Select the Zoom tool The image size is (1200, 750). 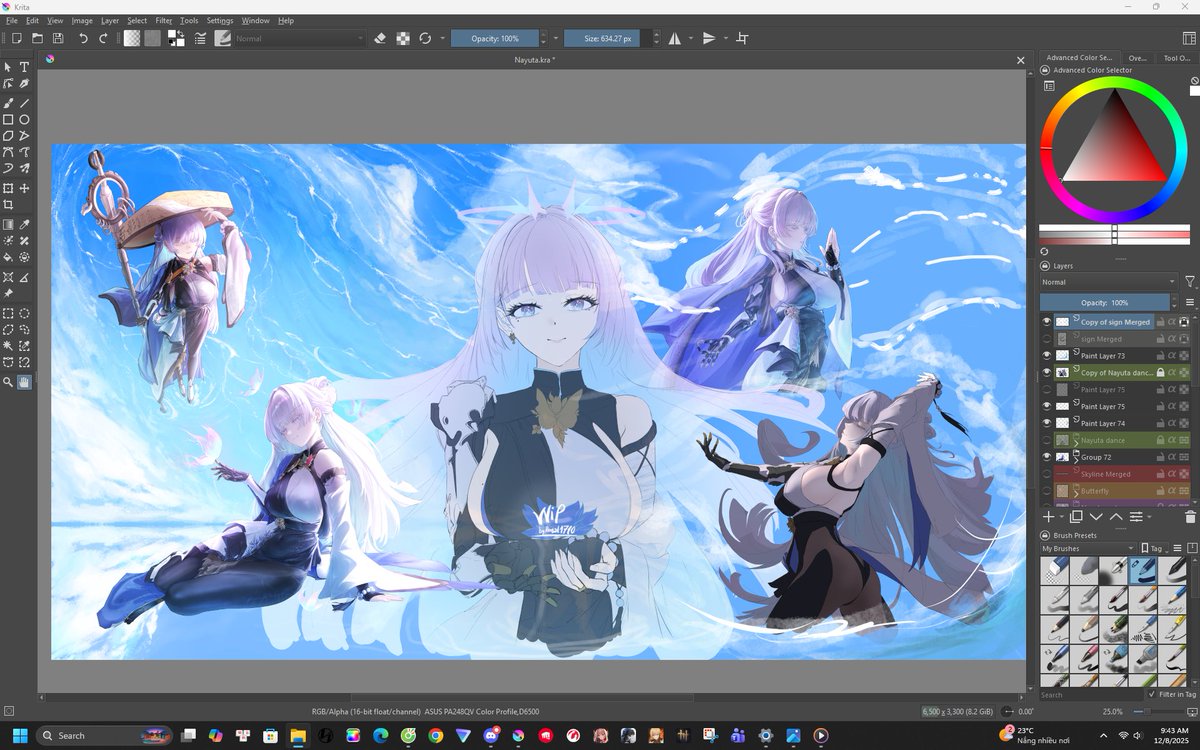point(8,382)
